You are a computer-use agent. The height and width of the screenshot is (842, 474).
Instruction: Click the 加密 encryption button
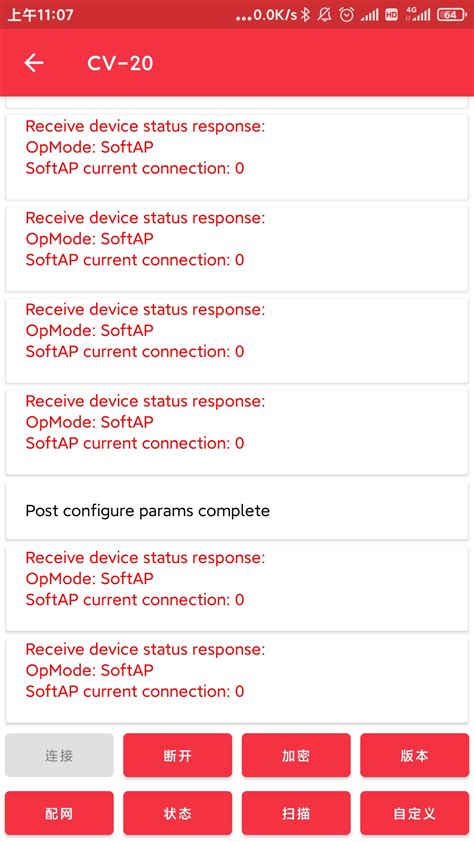click(296, 755)
